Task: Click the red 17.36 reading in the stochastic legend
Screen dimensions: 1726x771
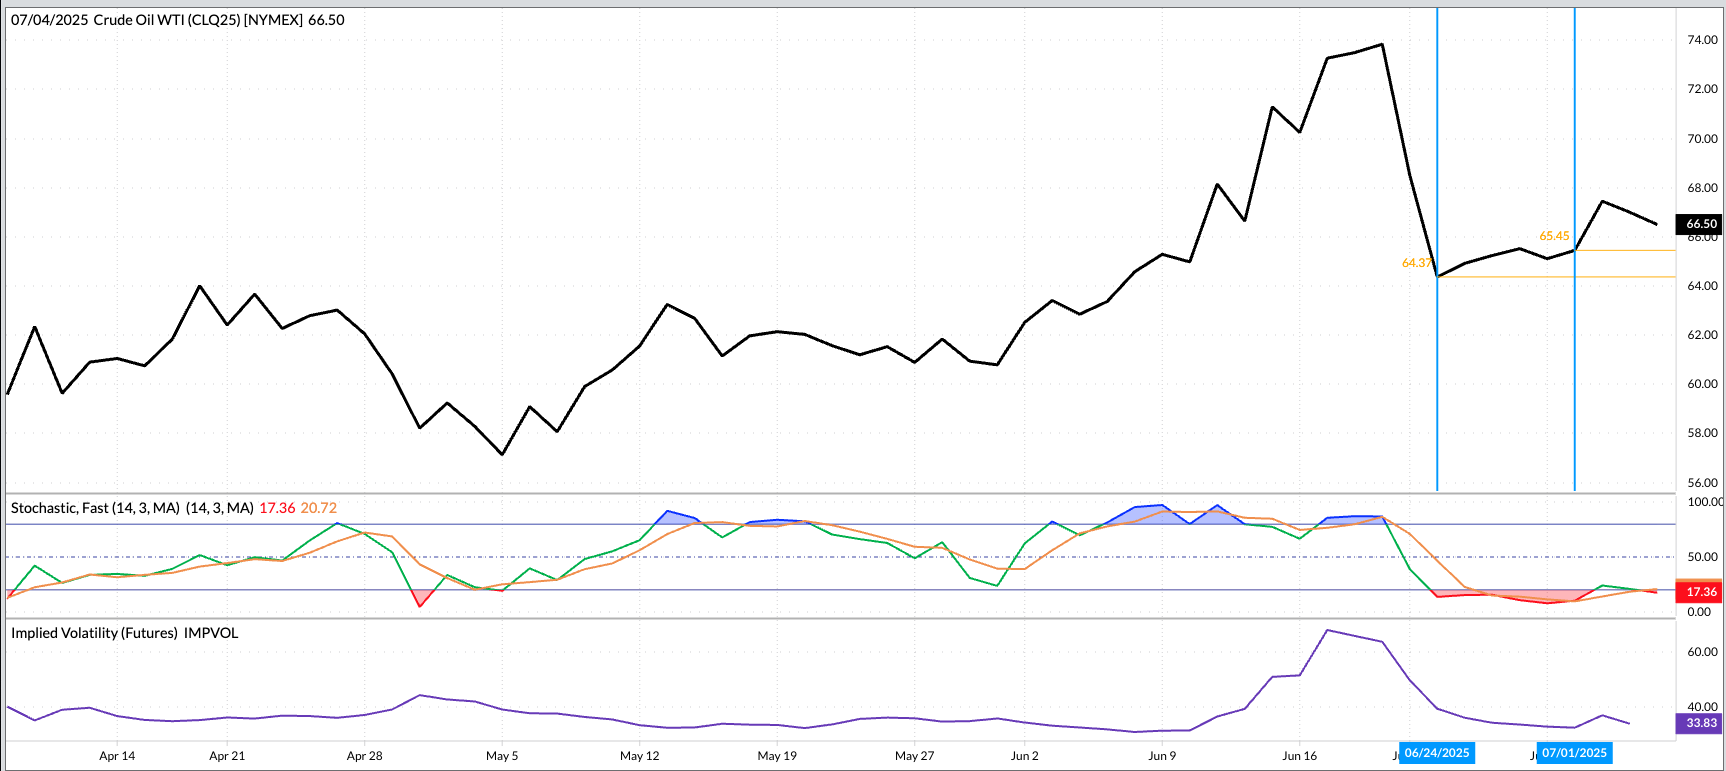Action: click(x=277, y=508)
